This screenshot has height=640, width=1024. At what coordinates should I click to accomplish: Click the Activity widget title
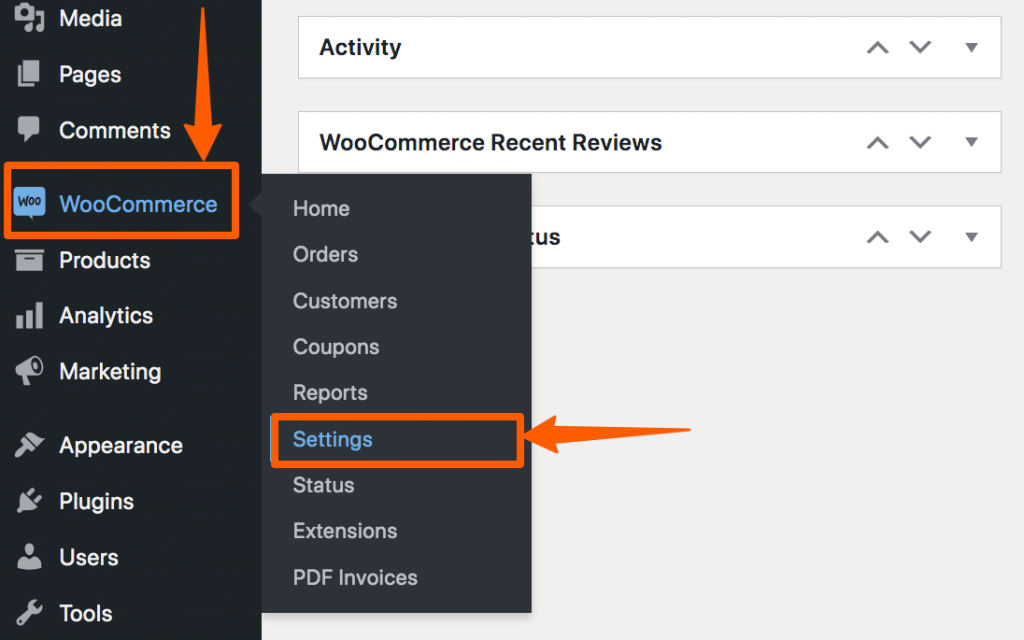[360, 48]
